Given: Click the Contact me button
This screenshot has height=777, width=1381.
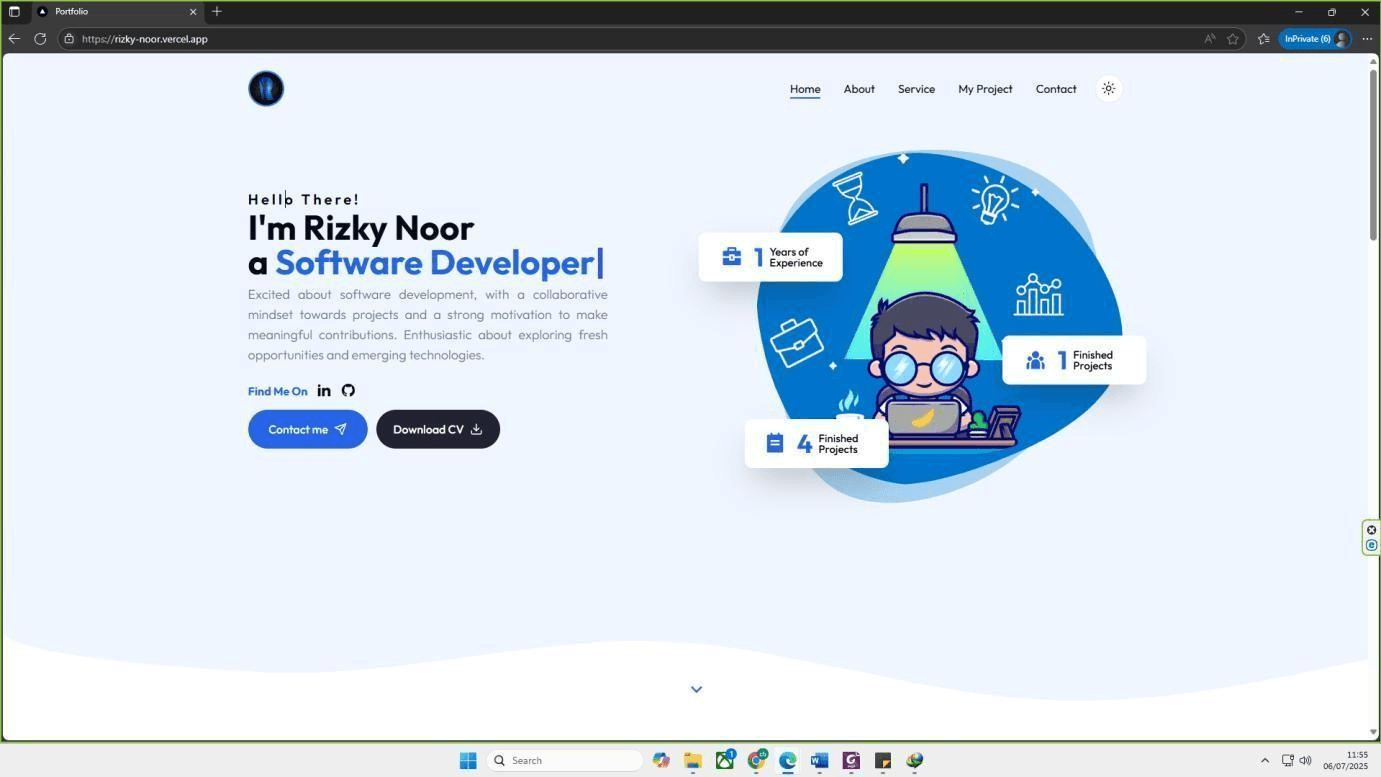Looking at the screenshot, I should click(x=308, y=429).
